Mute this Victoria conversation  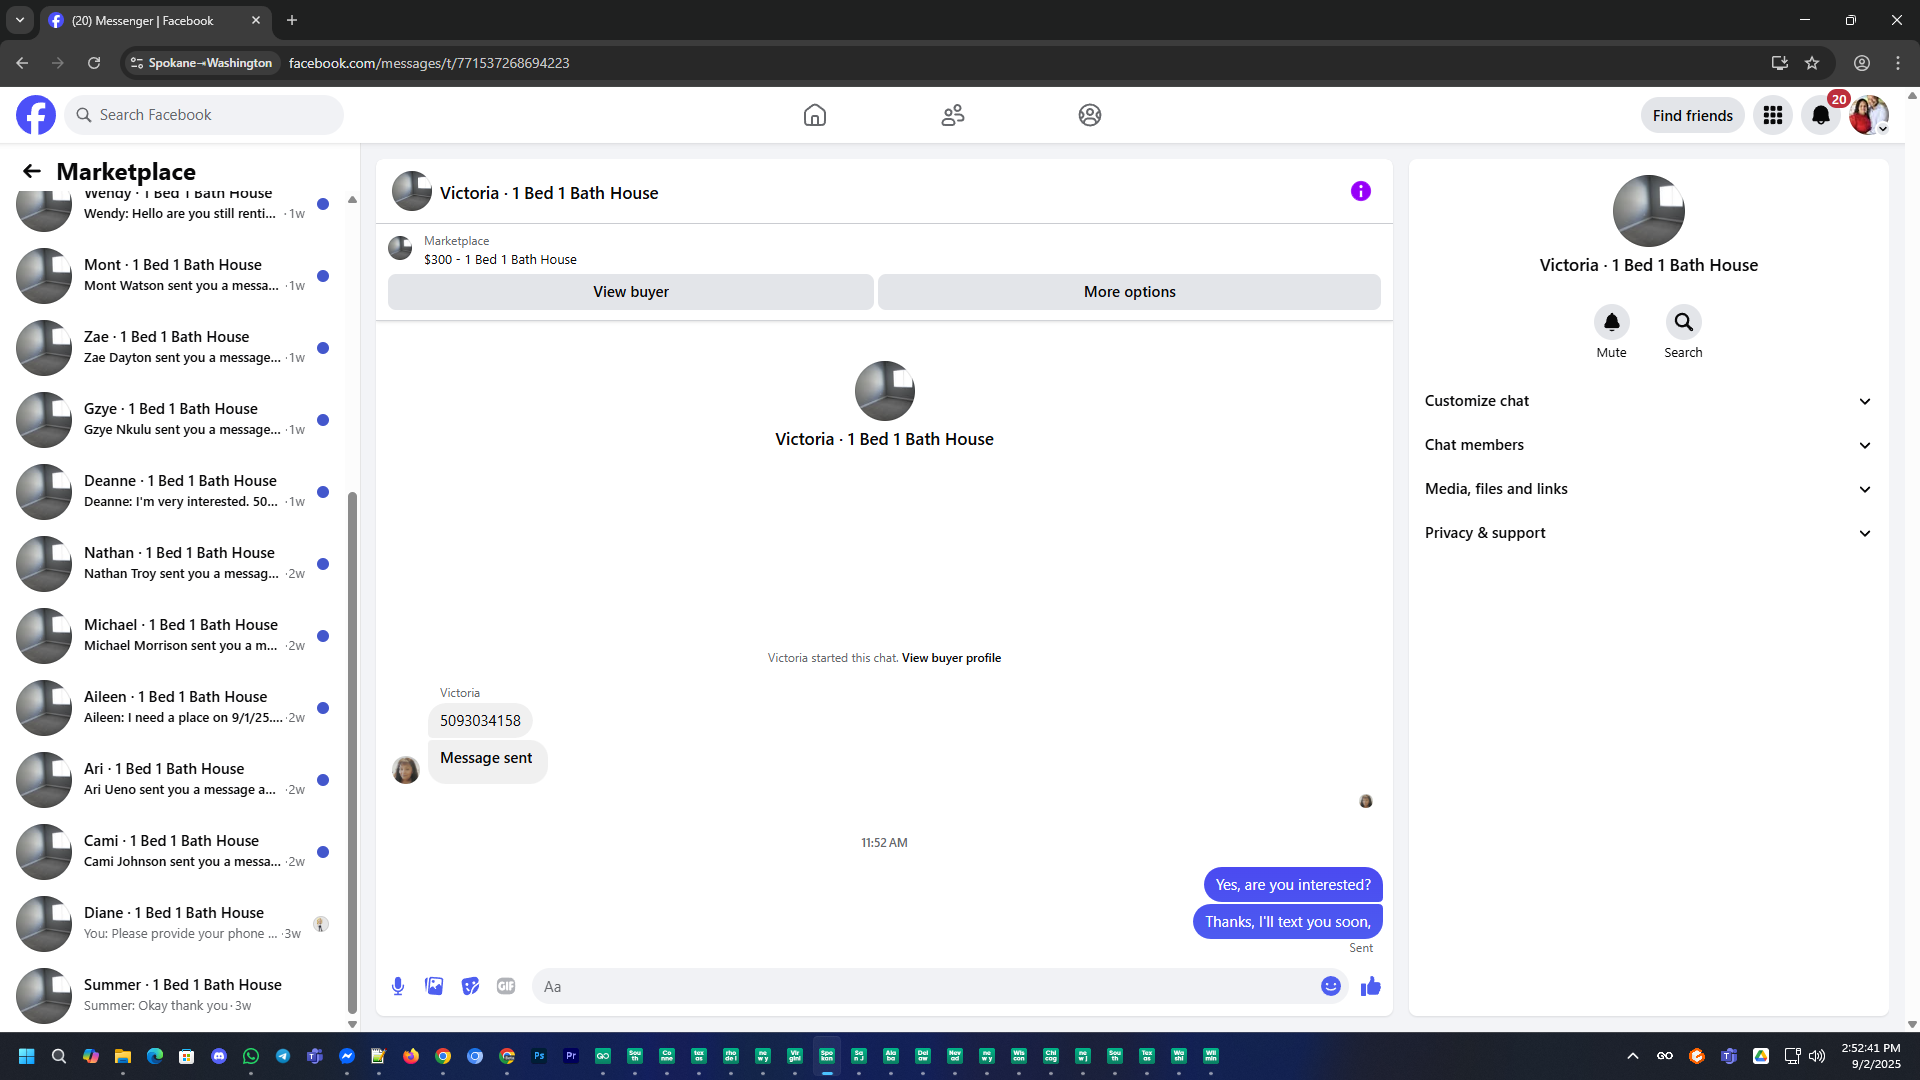[x=1611, y=323]
